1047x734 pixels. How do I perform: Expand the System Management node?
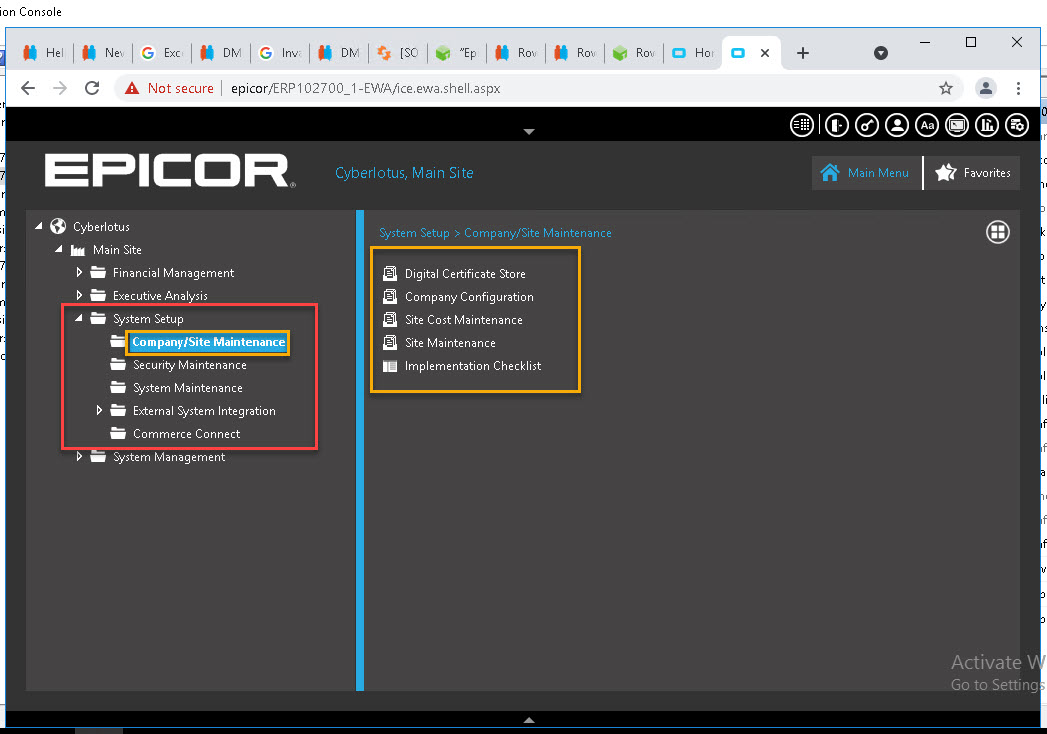[x=79, y=456]
